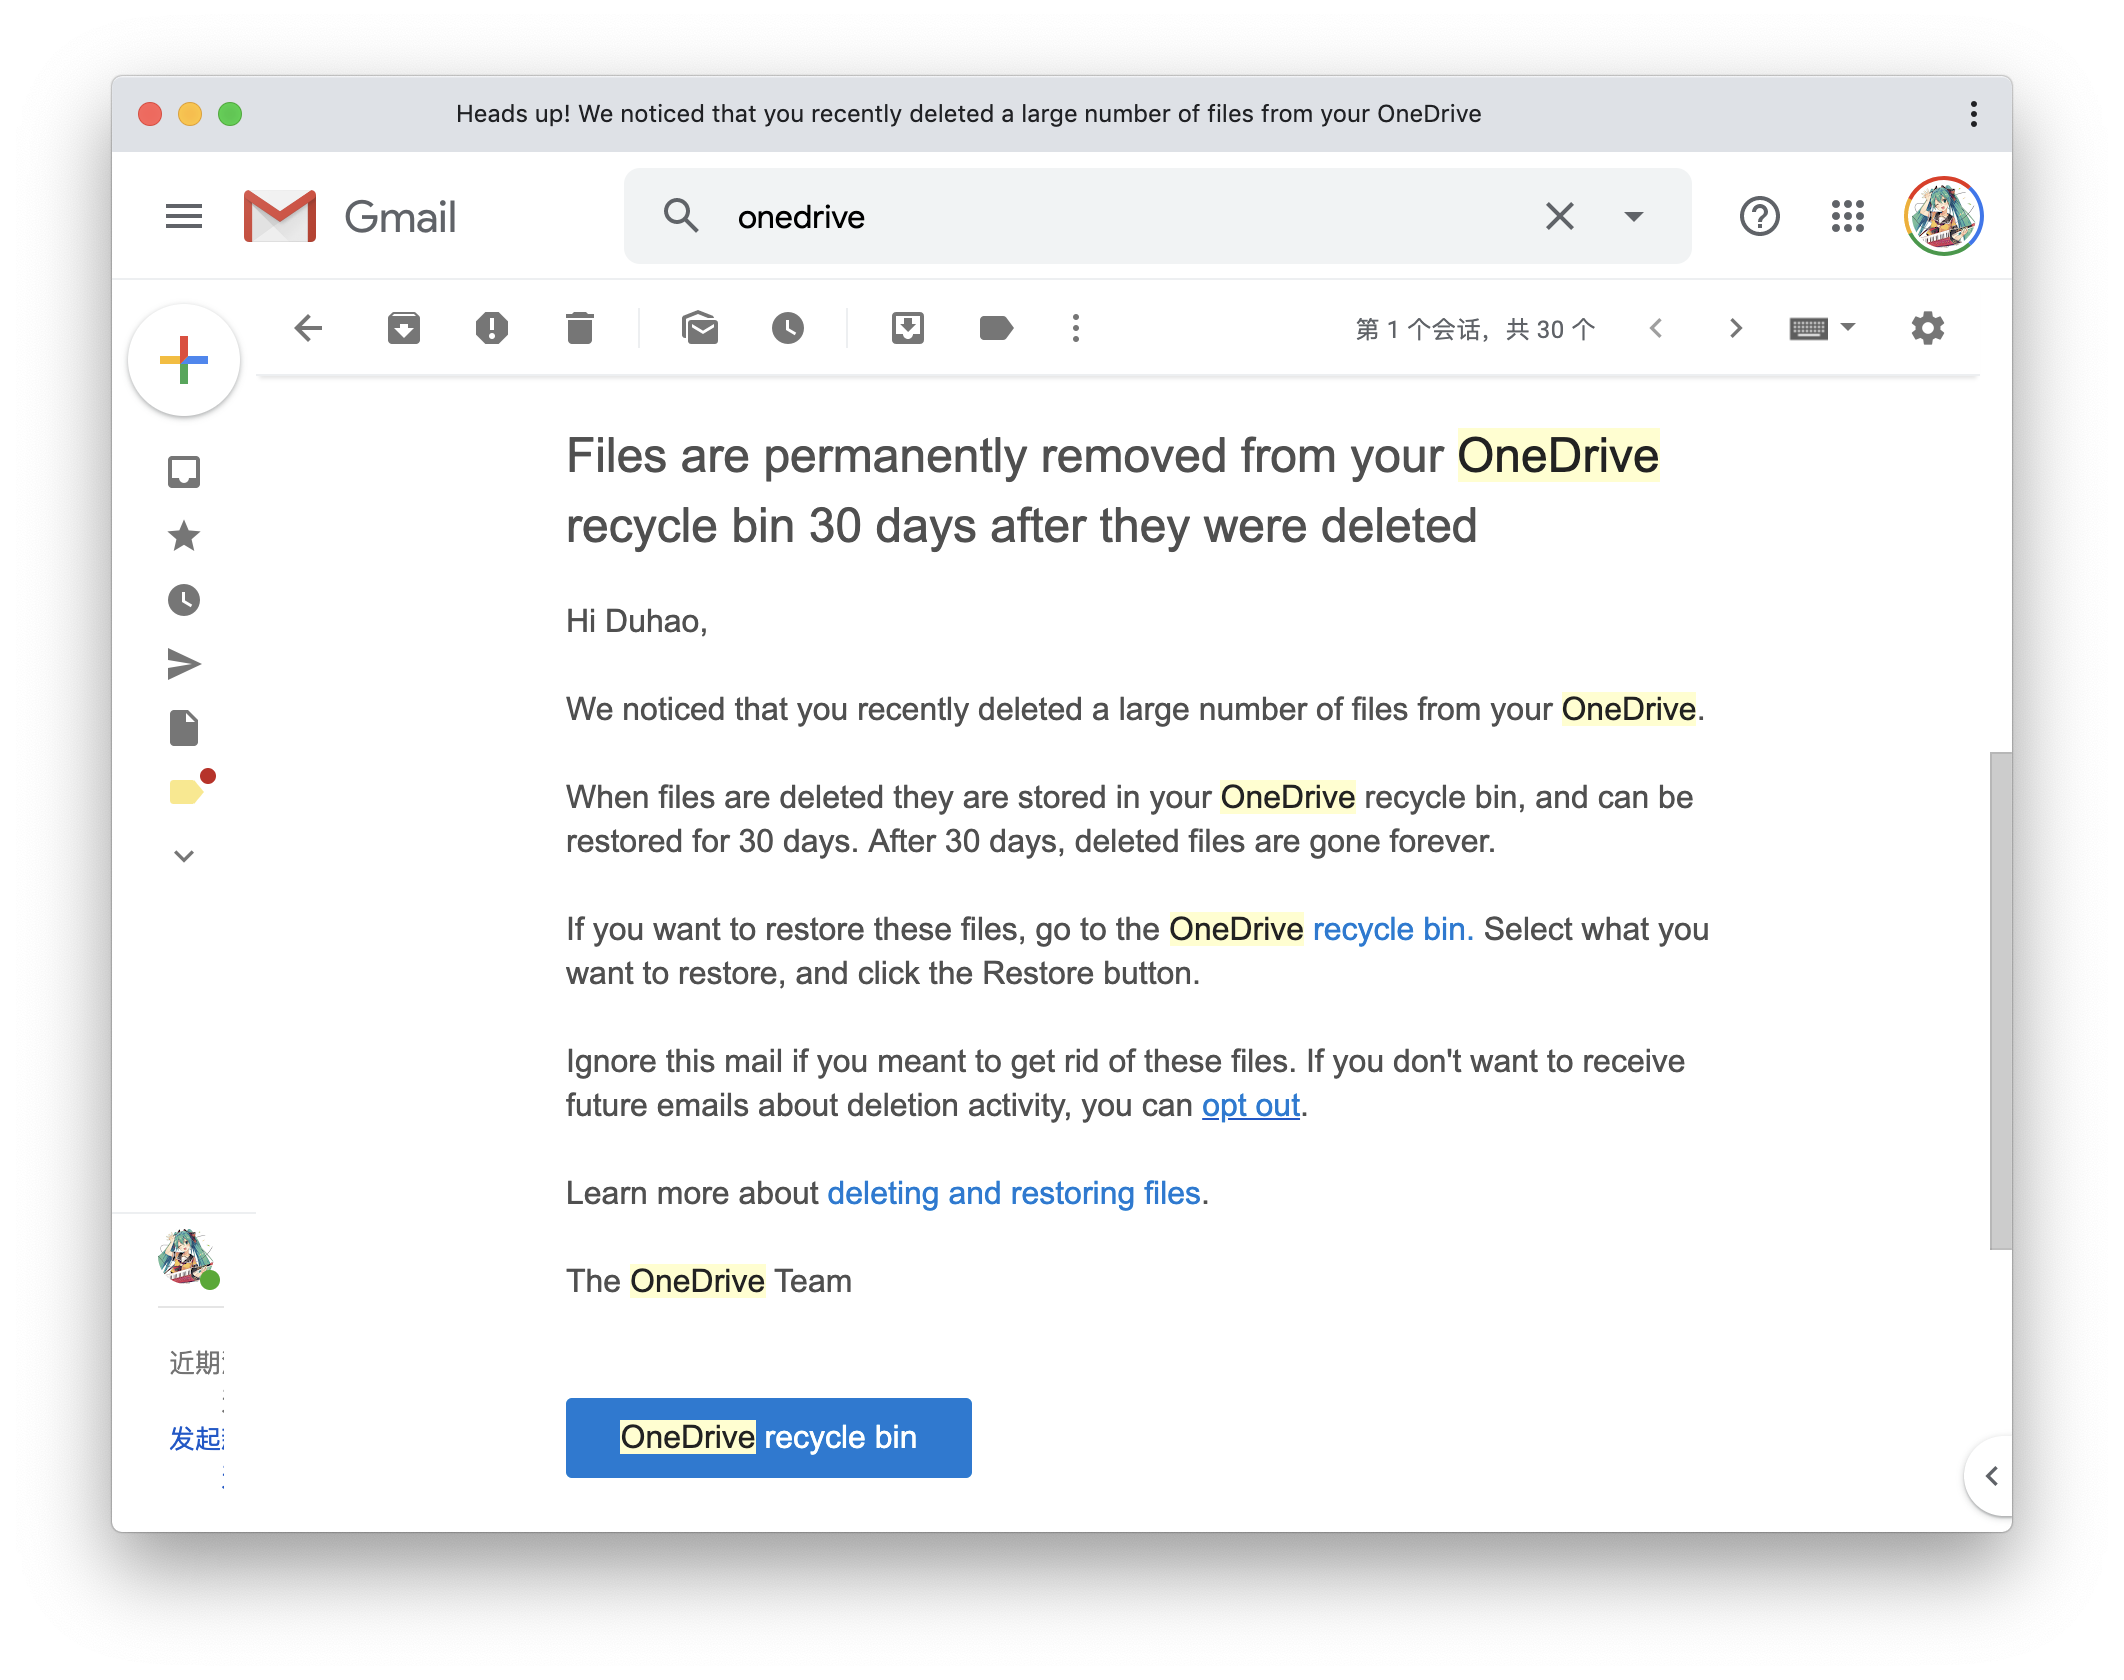Click the green window zoom button
The height and width of the screenshot is (1680, 2124).
230,114
